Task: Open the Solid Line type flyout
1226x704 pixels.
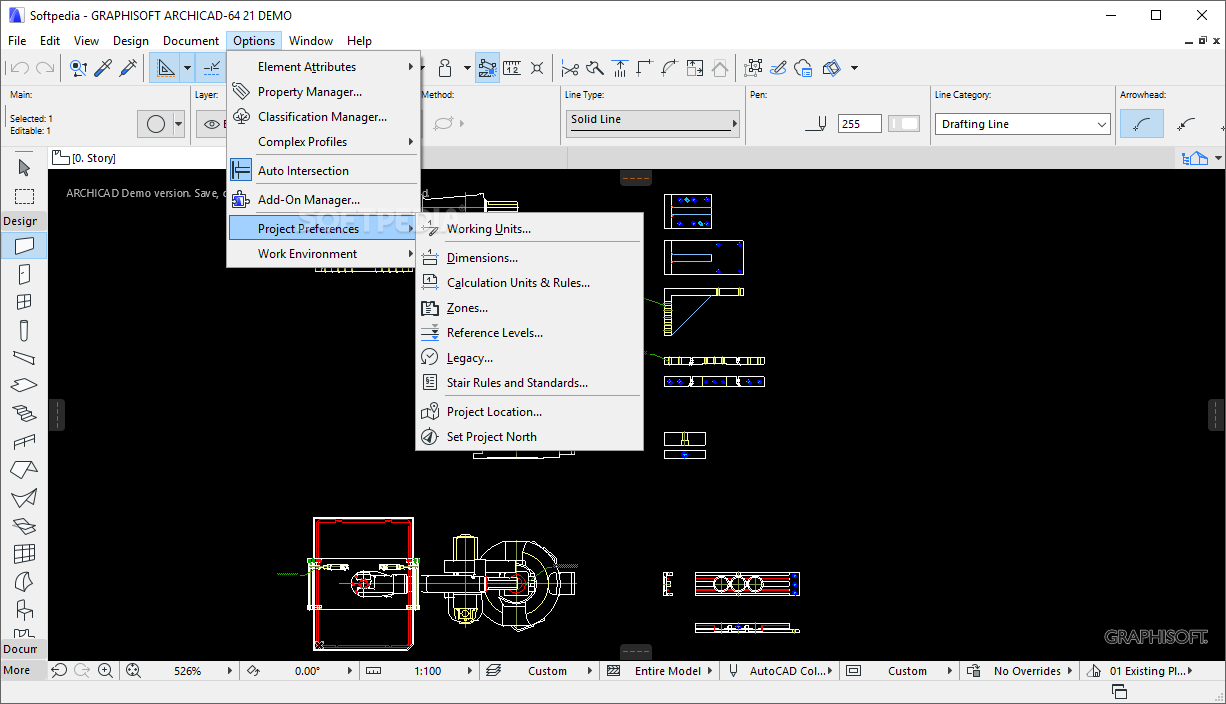Action: (x=652, y=123)
